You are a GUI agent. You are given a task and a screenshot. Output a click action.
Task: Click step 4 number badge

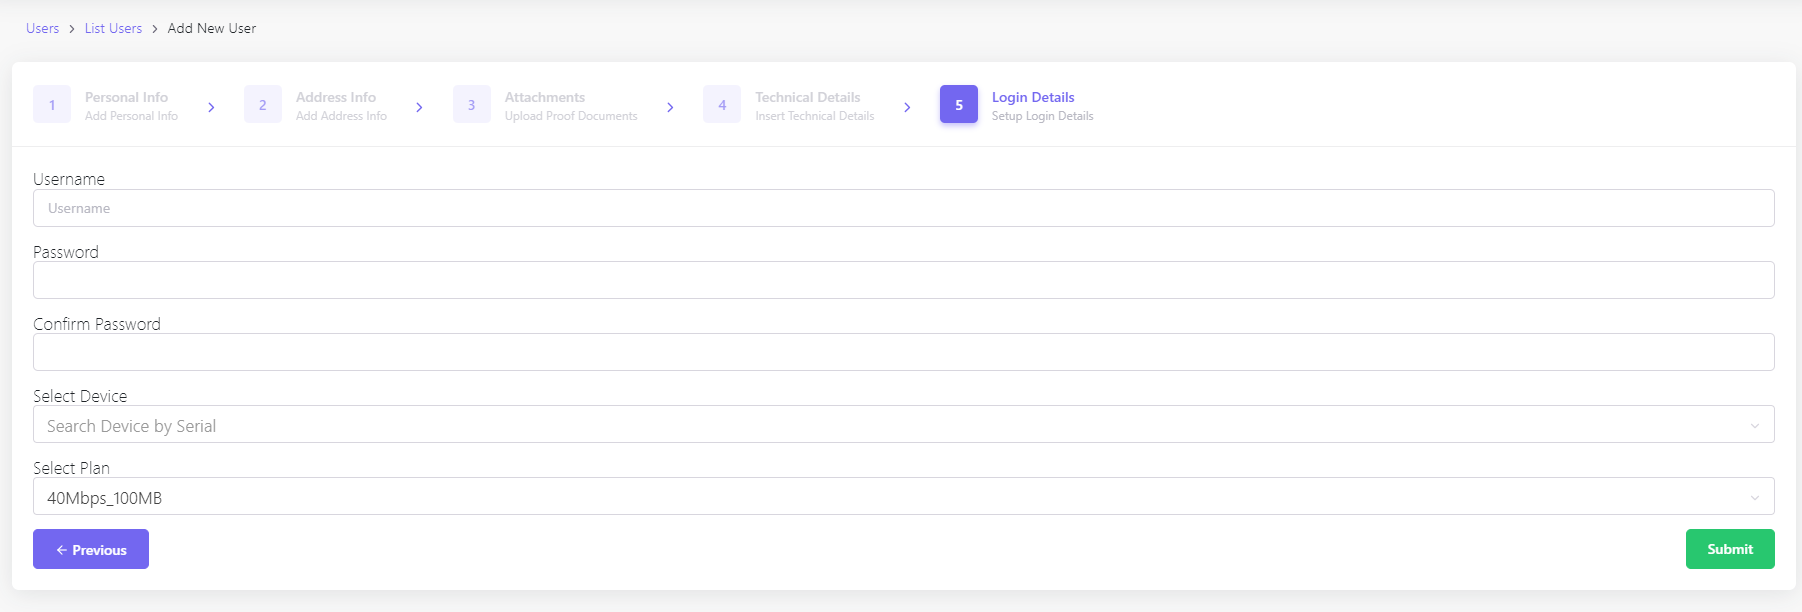[x=722, y=104]
